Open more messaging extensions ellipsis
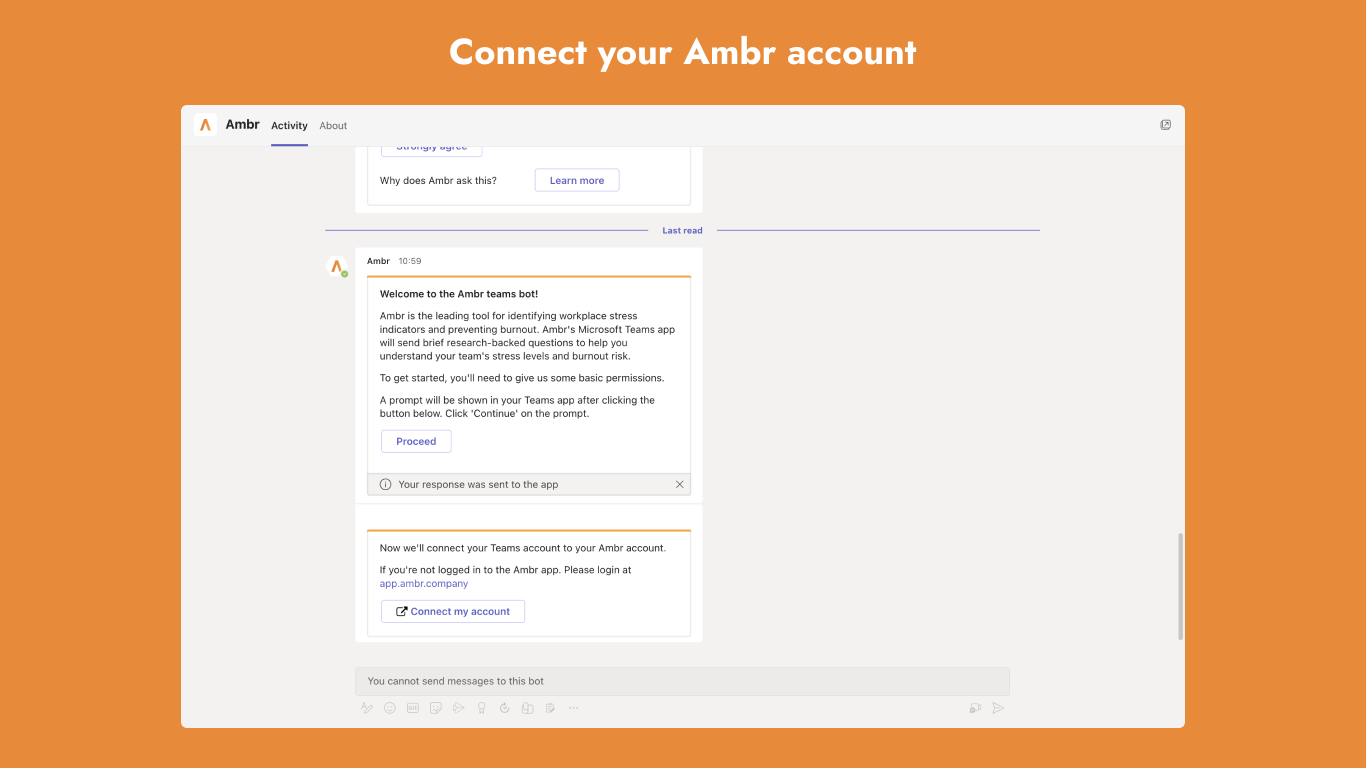The width and height of the screenshot is (1366, 768). [574, 708]
